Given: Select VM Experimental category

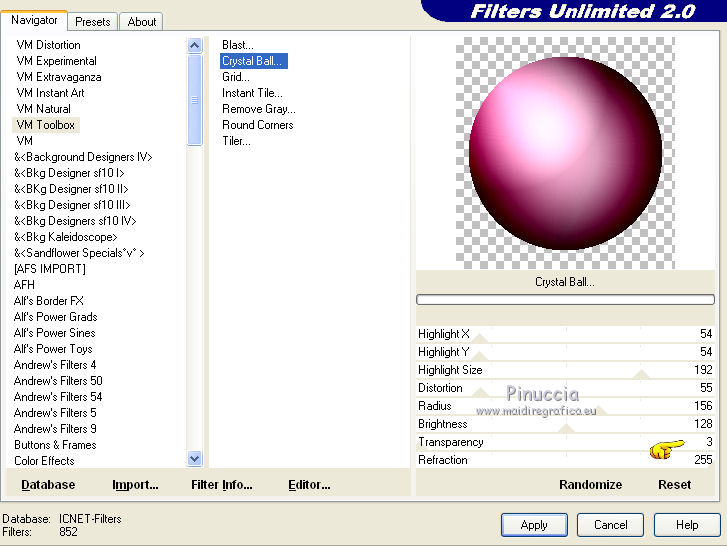Looking at the screenshot, I should 57,61.
